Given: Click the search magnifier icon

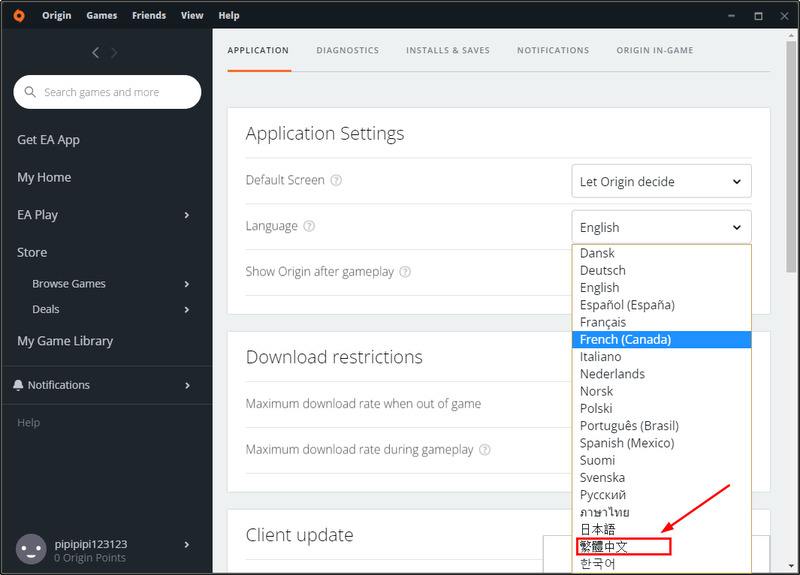Looking at the screenshot, I should [30, 92].
